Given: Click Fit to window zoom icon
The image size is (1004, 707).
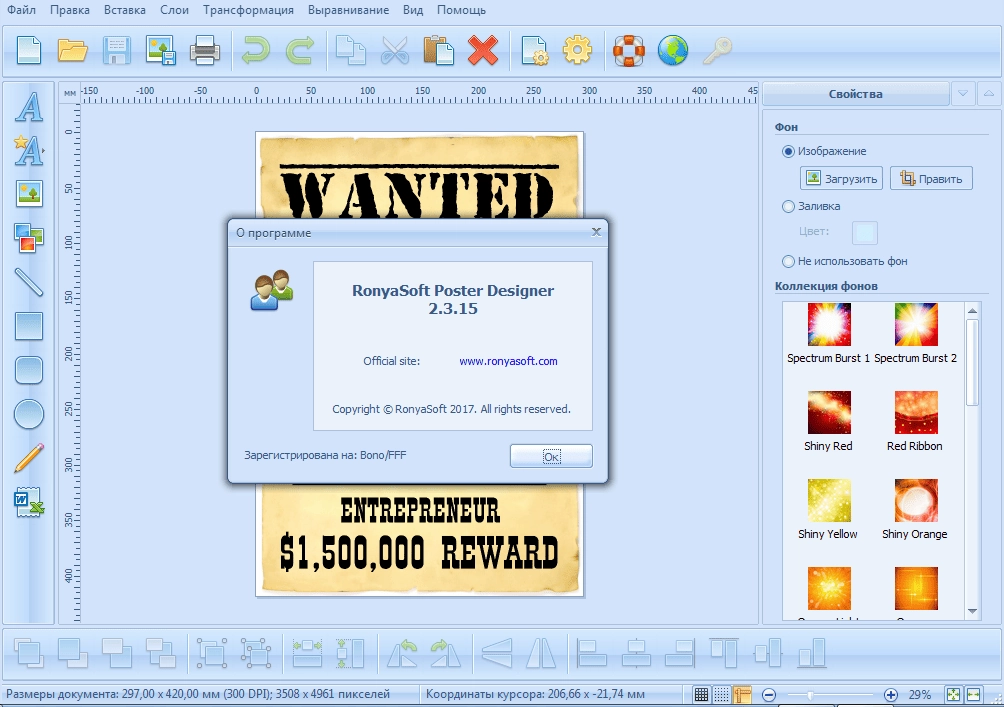Looking at the screenshot, I should (953, 695).
